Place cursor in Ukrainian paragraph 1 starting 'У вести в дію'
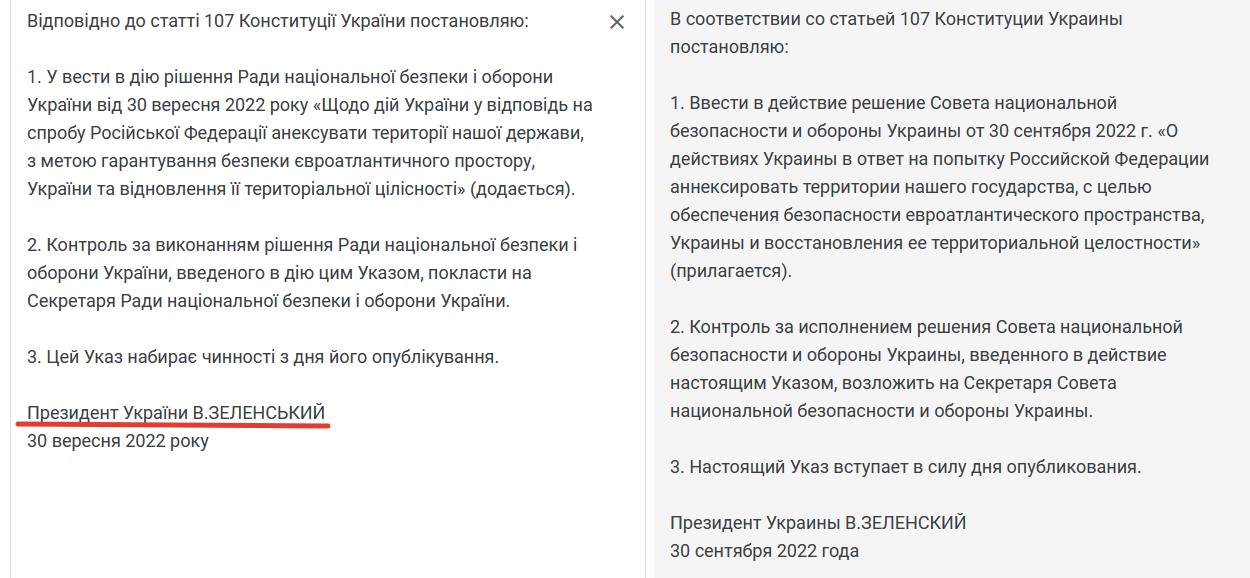Screen dimensions: 1250x578 (311, 133)
